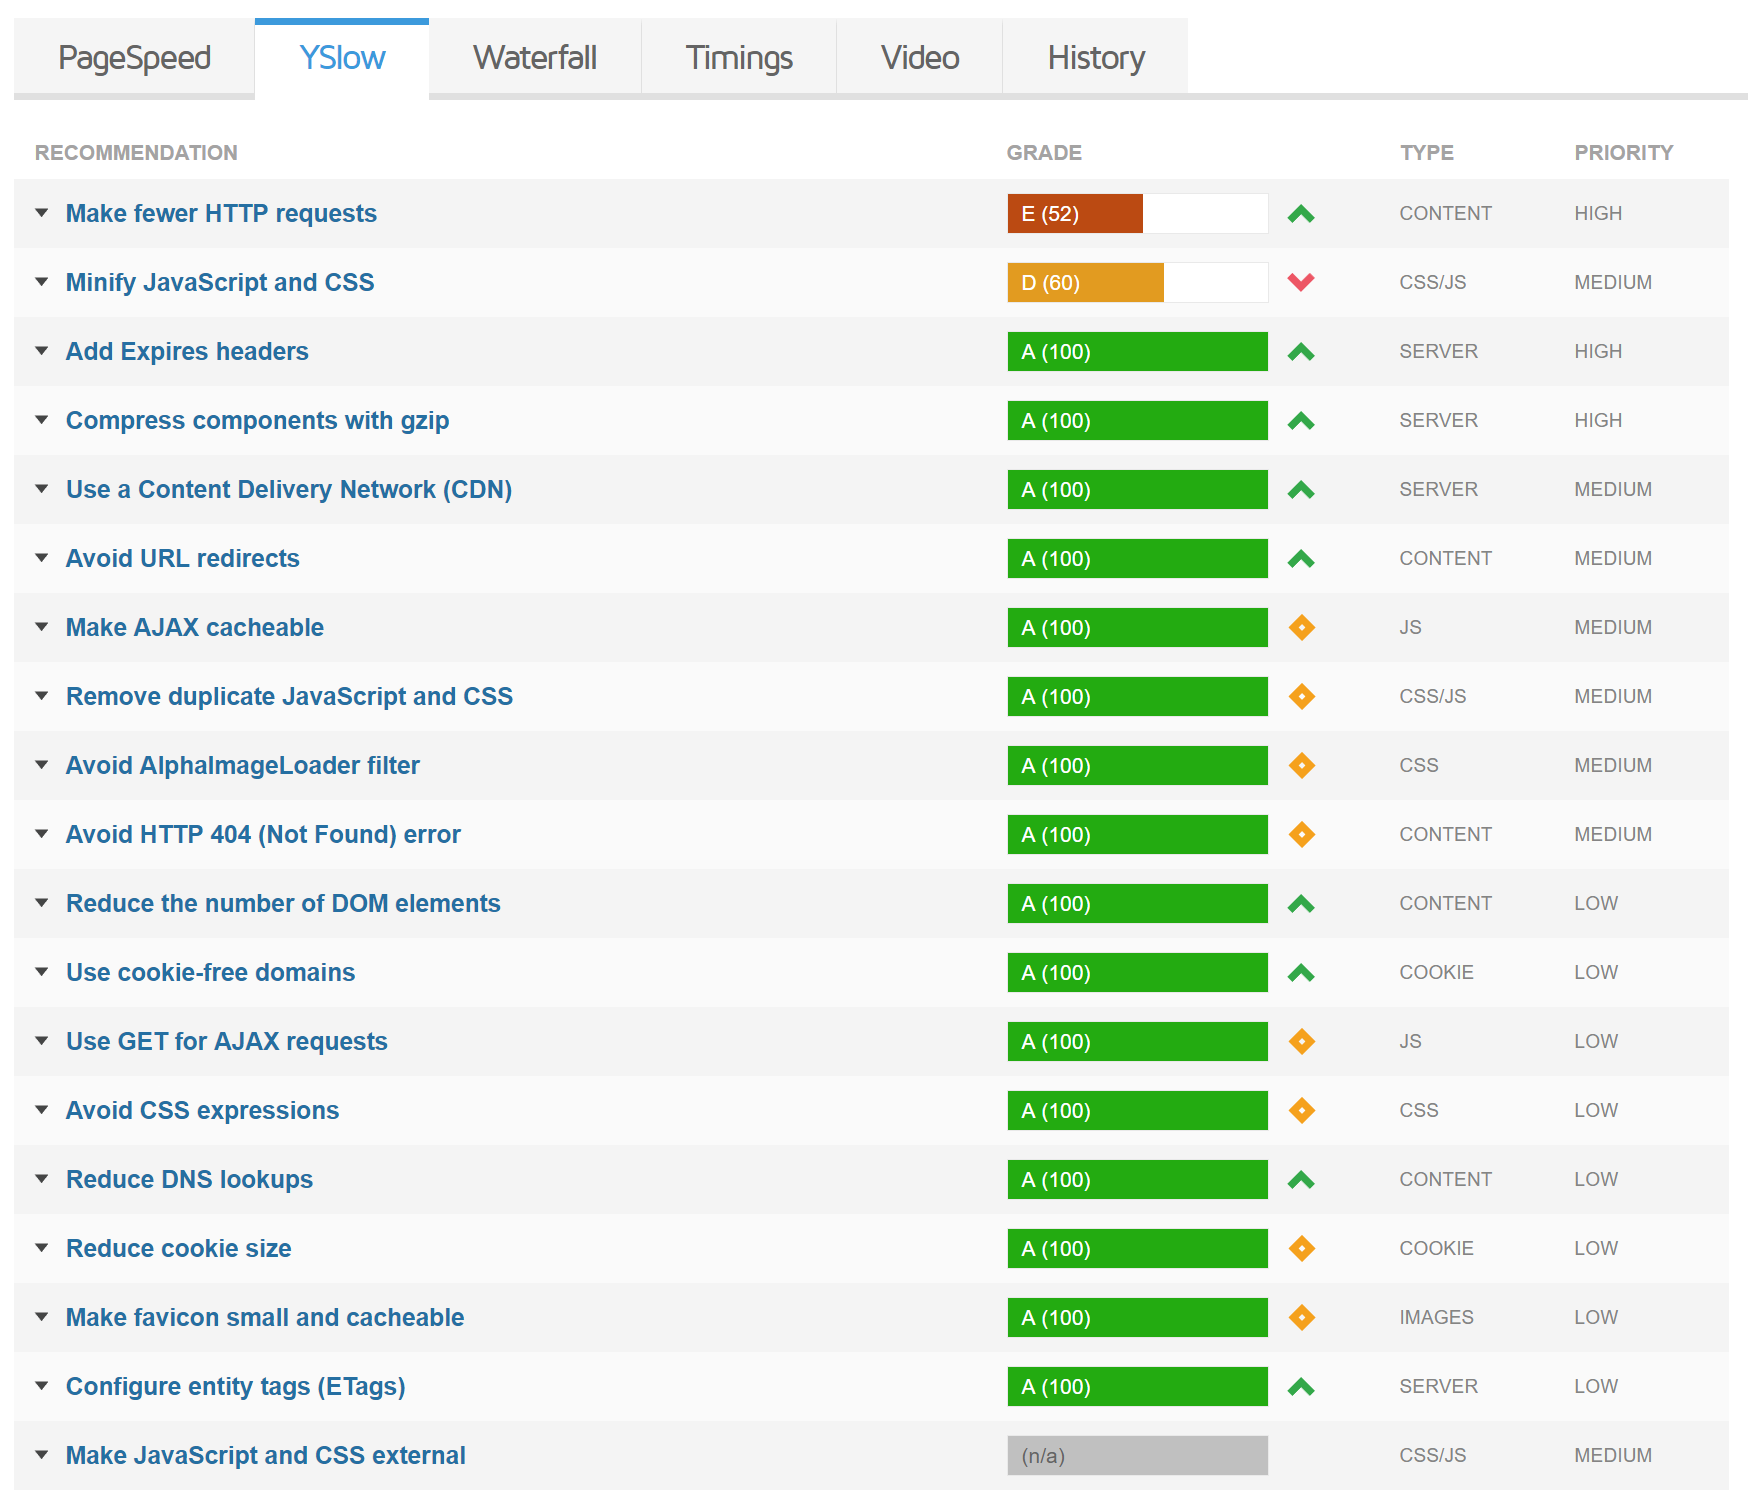1748x1508 pixels.
Task: Expand the 'Reduce DNS lookups' row arrow
Action: point(42,1179)
